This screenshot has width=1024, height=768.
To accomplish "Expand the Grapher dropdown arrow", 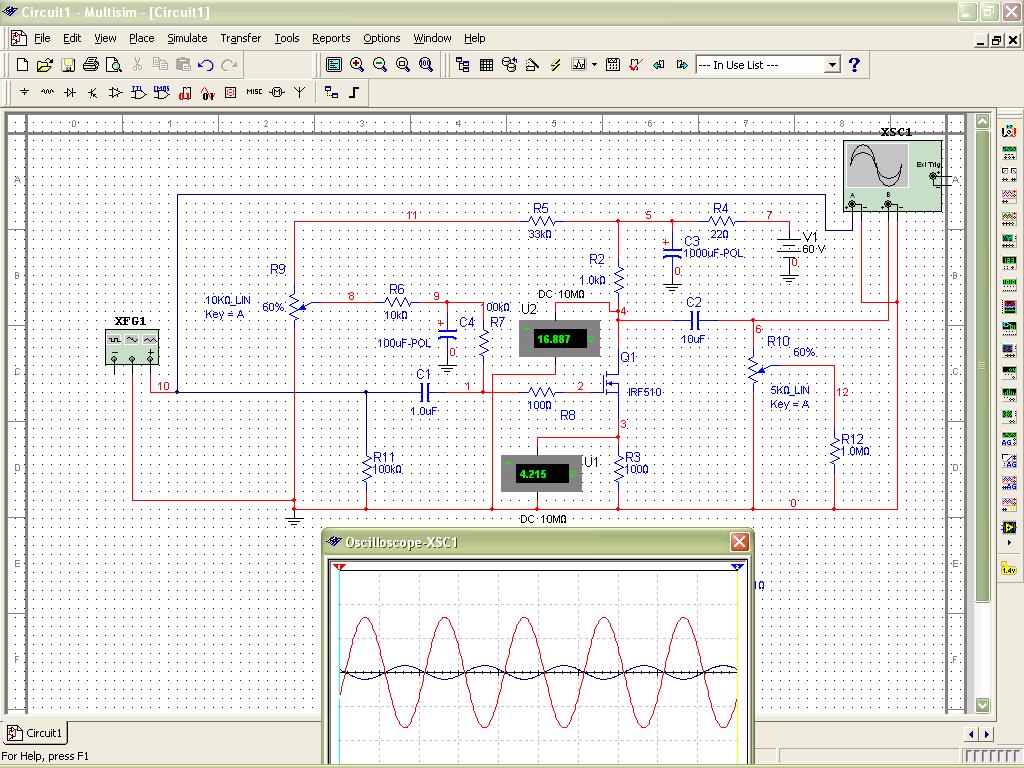I will point(594,65).
